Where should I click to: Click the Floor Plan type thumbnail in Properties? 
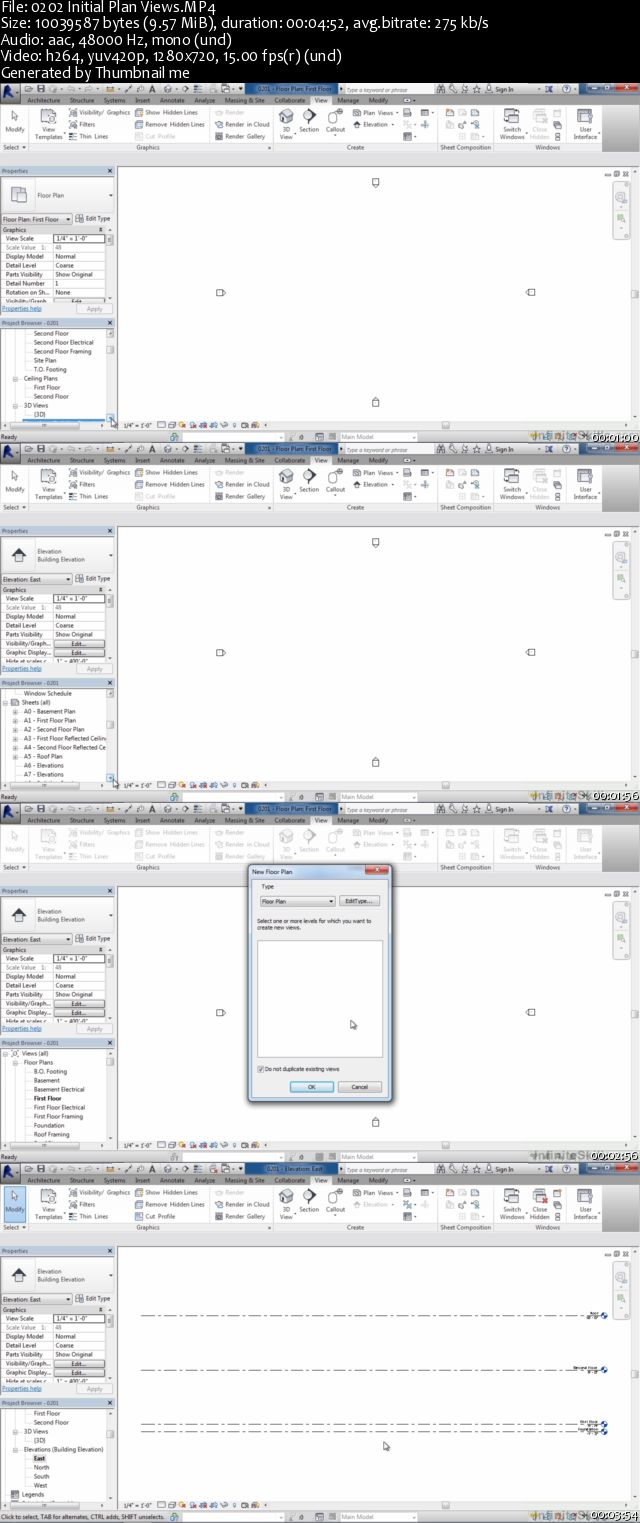click(x=20, y=196)
